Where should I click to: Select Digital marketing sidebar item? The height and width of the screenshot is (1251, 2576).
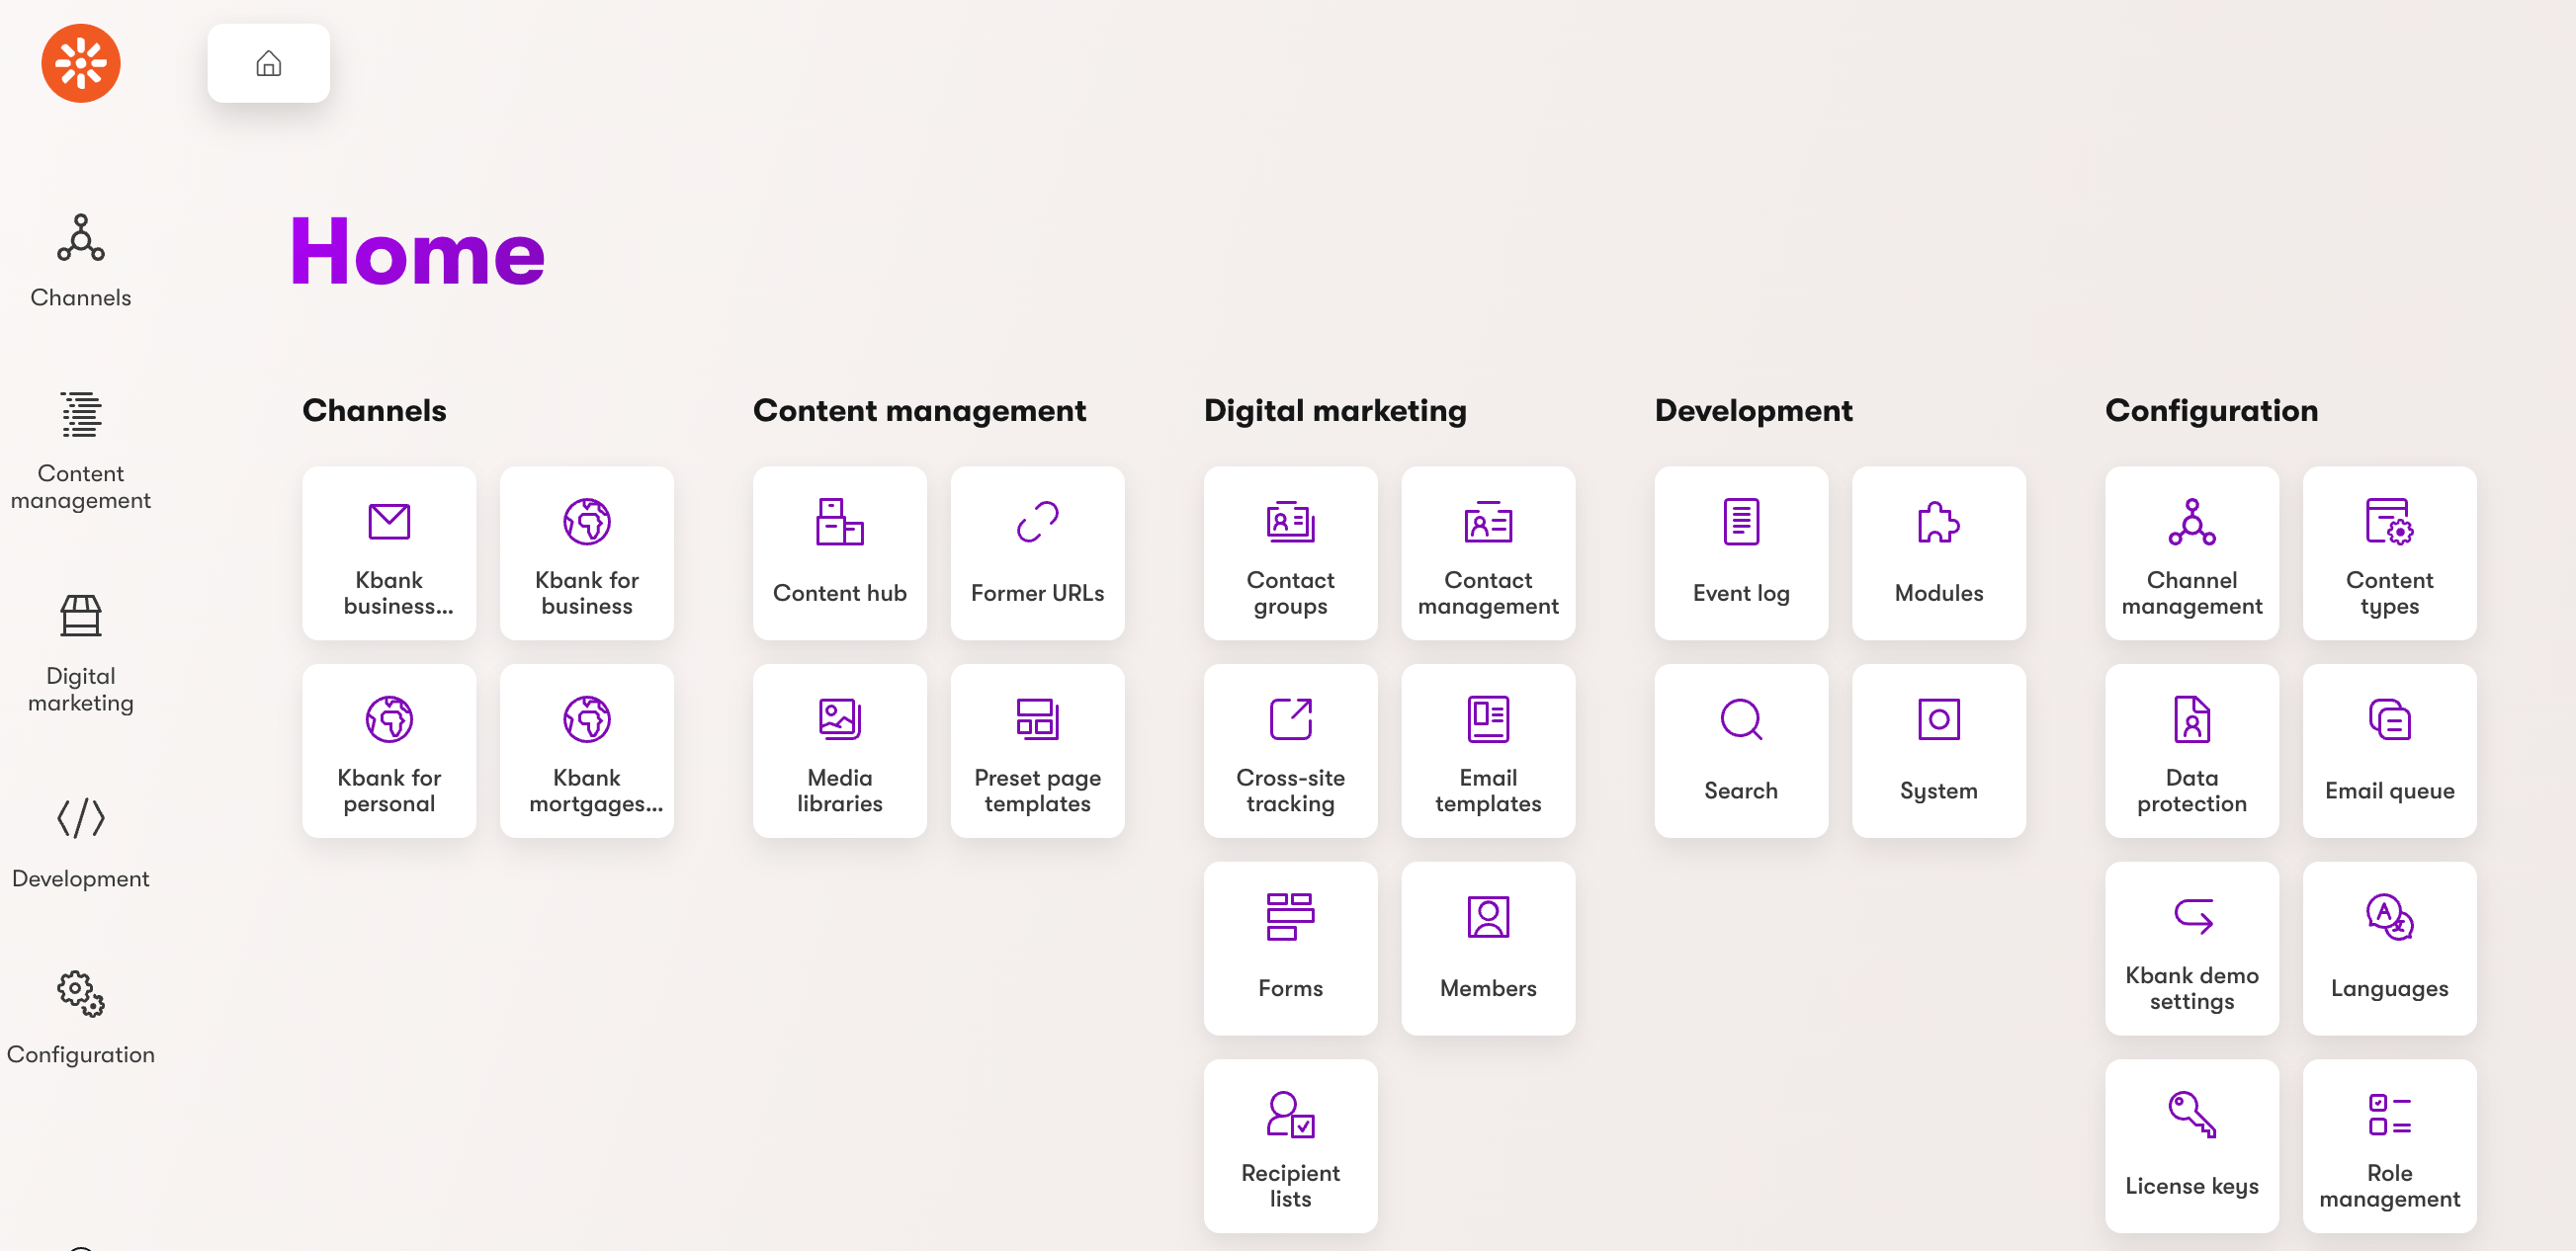tap(81, 652)
